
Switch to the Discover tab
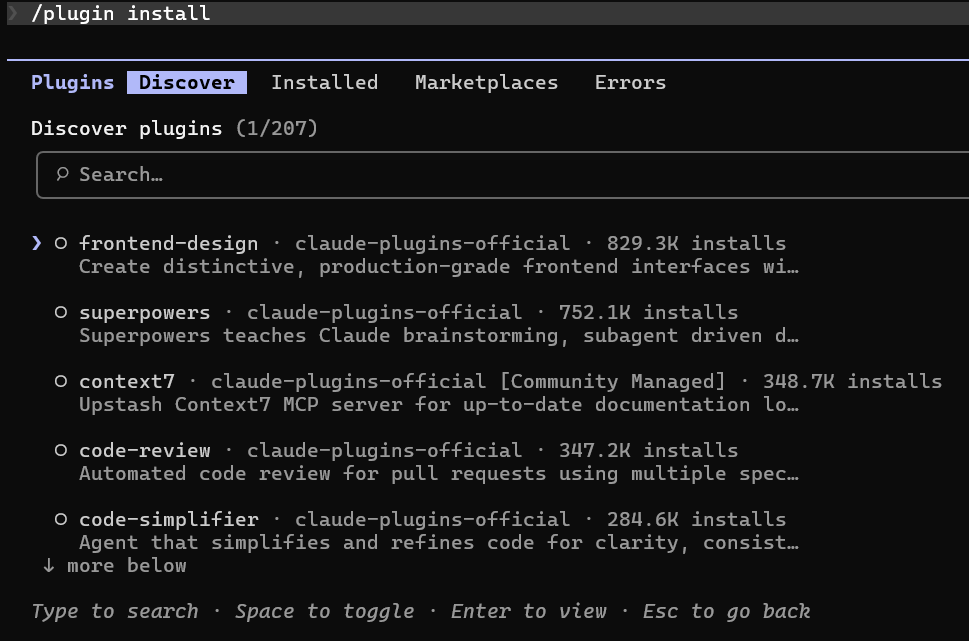pos(187,82)
